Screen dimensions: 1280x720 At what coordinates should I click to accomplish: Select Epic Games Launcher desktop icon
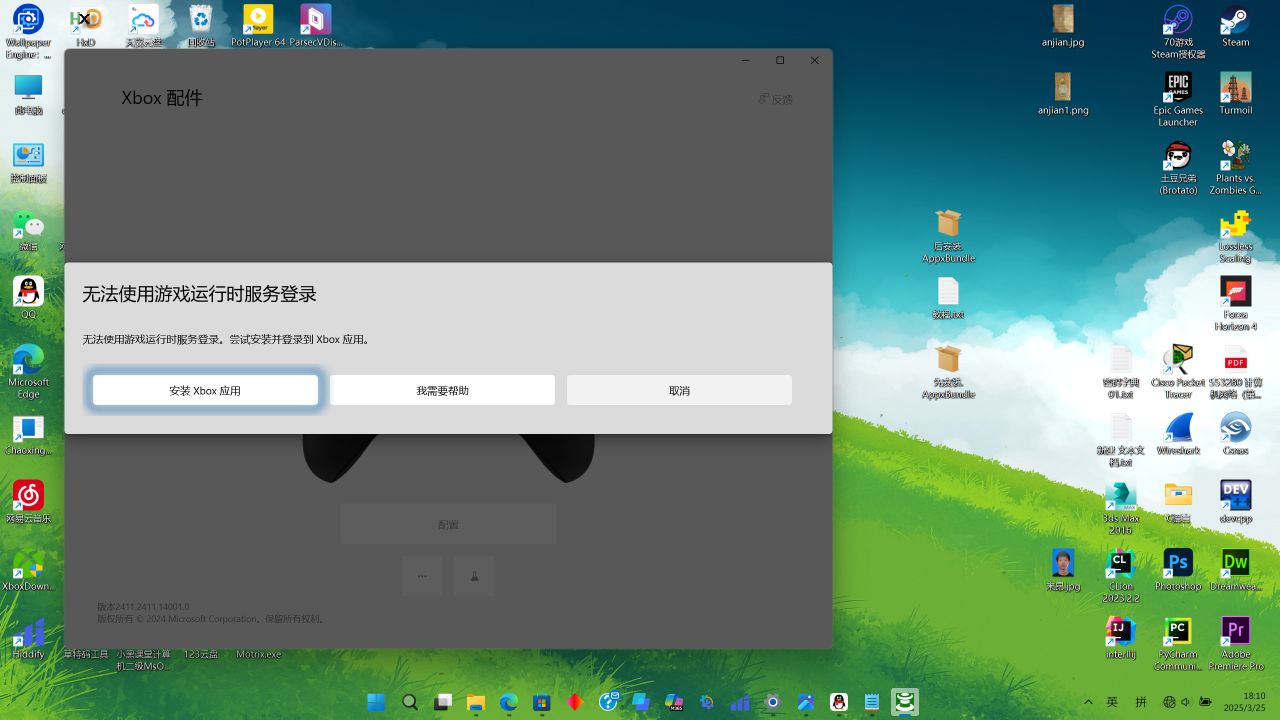[x=1178, y=99]
